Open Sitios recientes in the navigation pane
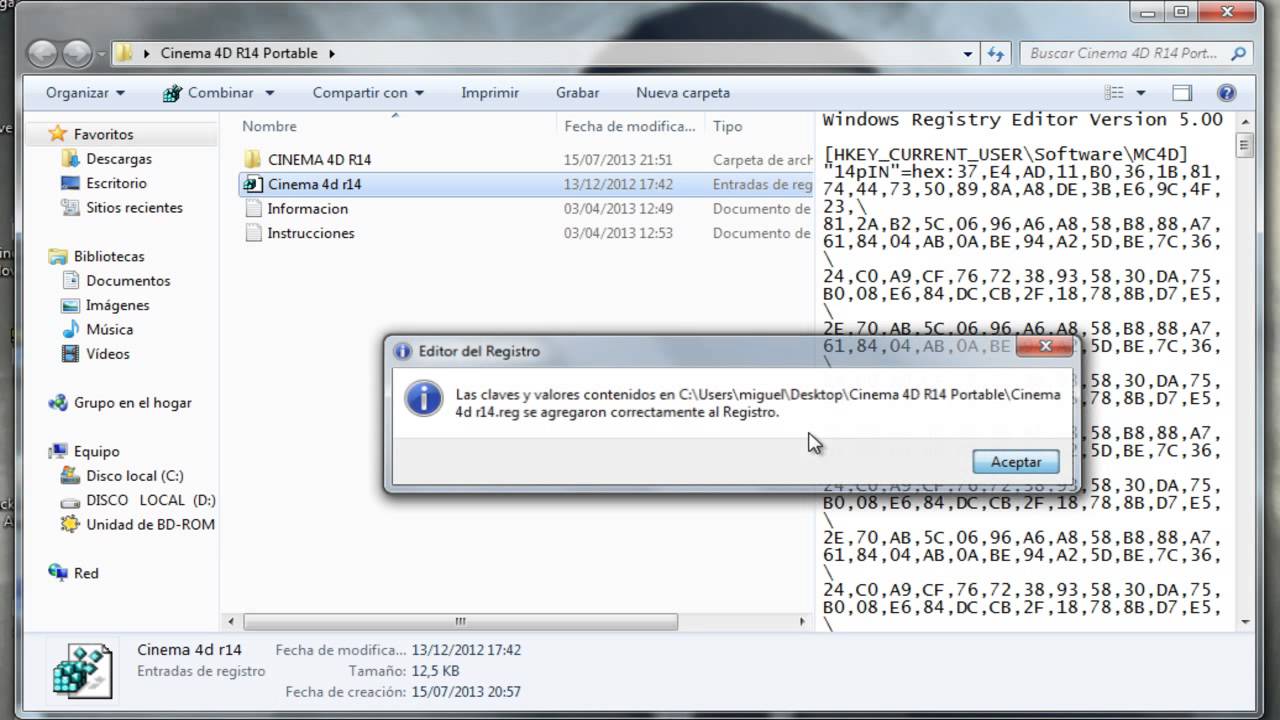1280x720 pixels. (134, 207)
